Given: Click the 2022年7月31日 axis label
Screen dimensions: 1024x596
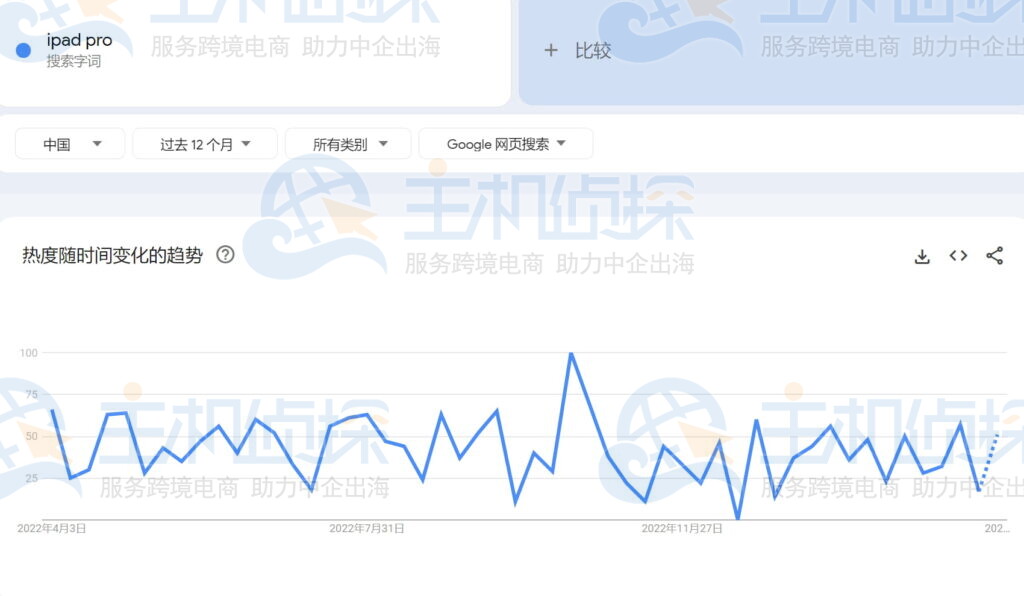Looking at the screenshot, I should [368, 527].
